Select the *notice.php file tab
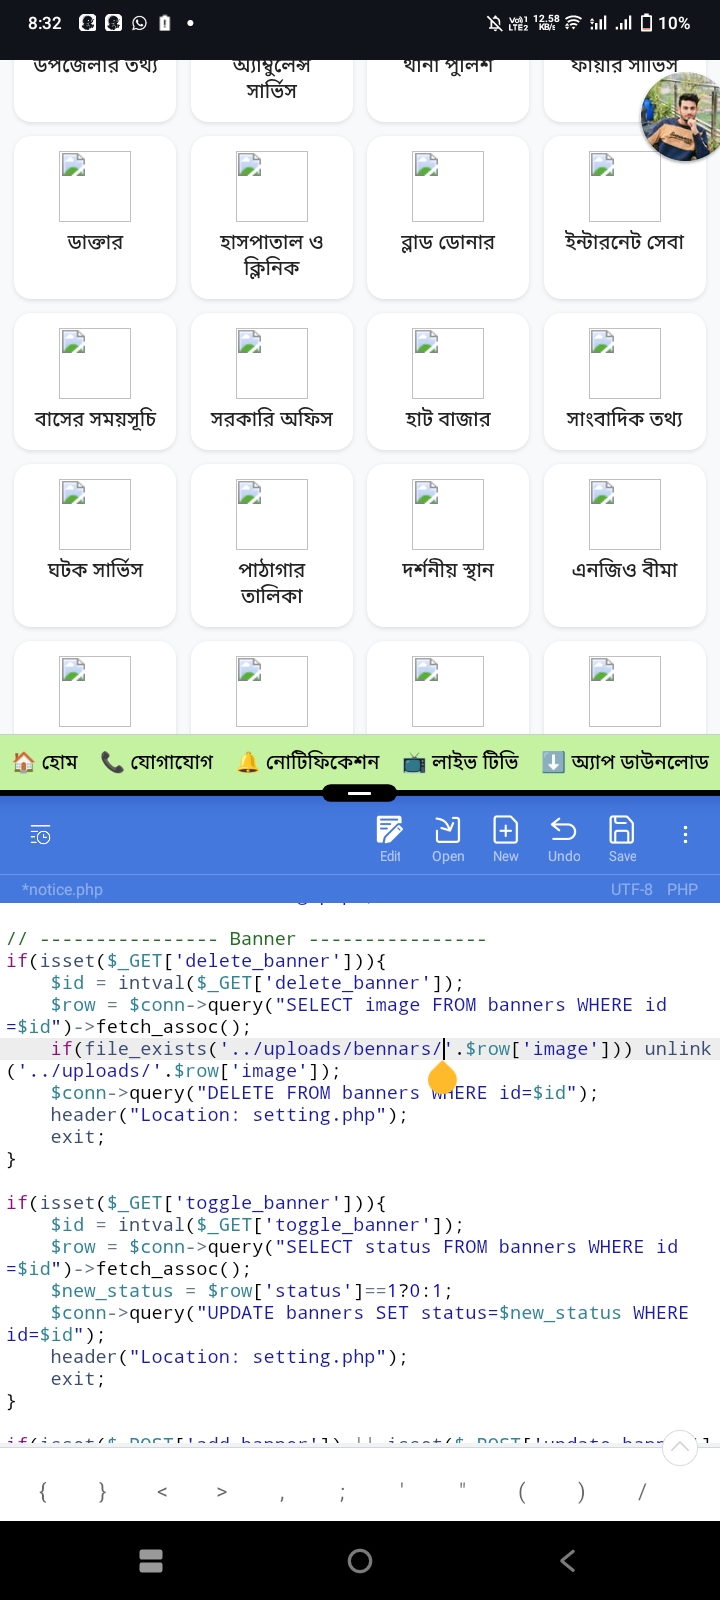The image size is (720, 1600). (x=62, y=889)
